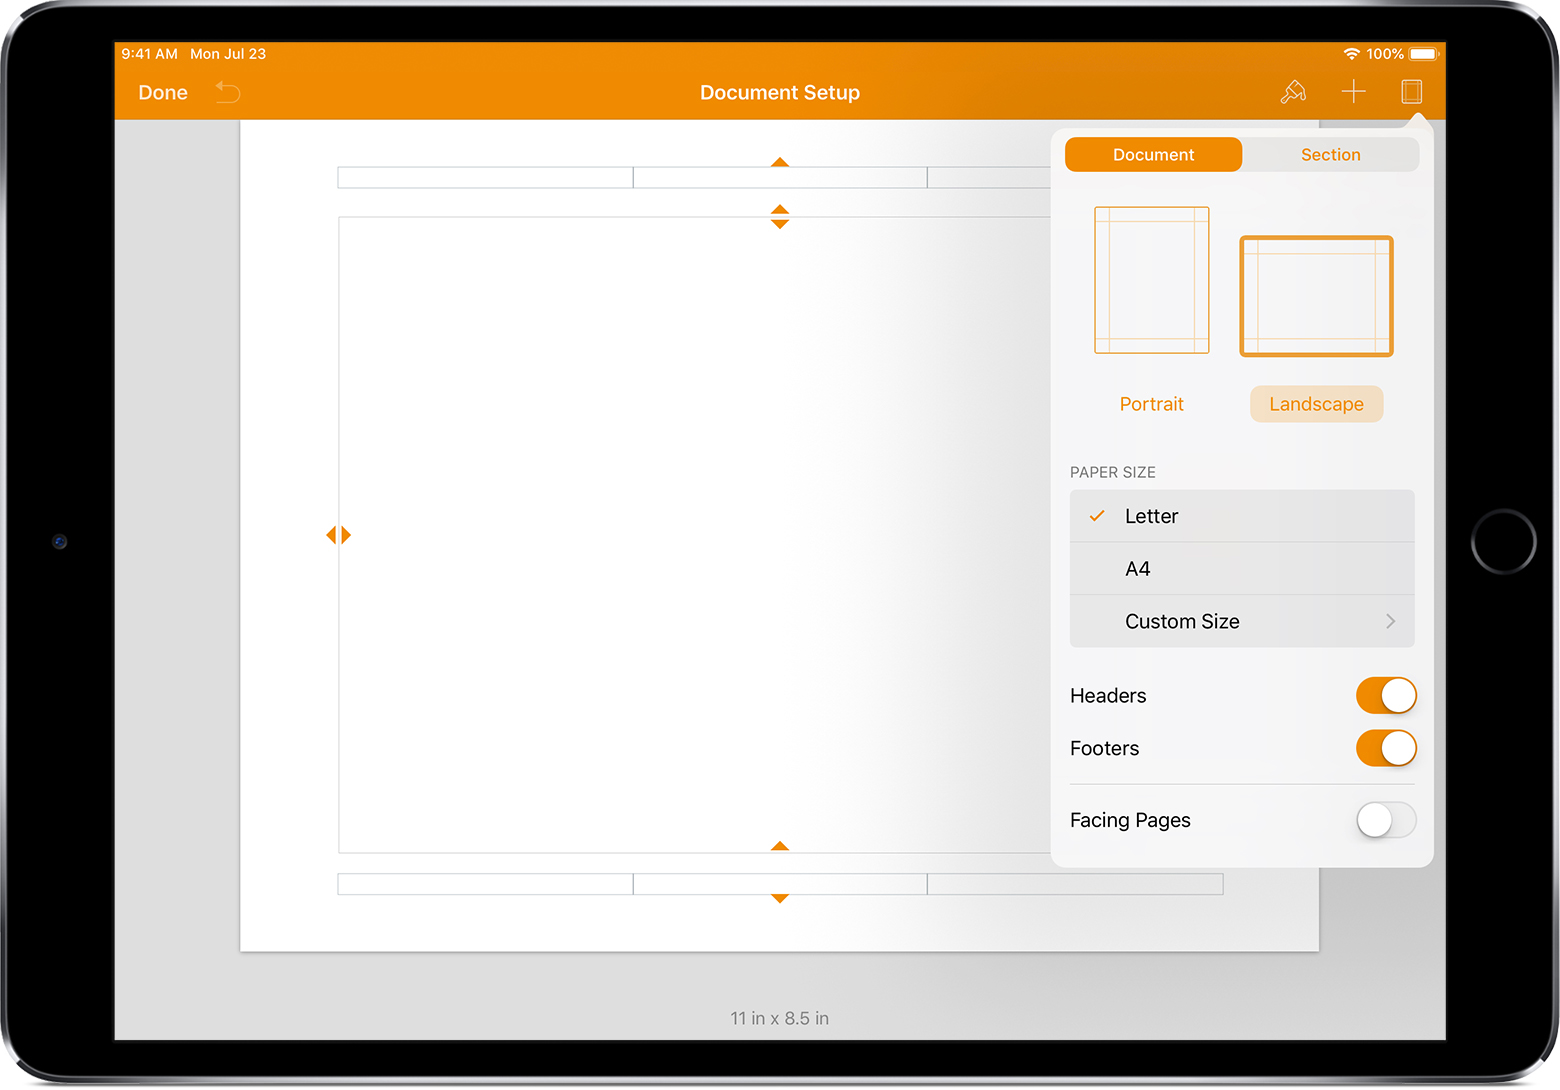Switch to the Section tab
1560x1090 pixels.
tap(1330, 155)
